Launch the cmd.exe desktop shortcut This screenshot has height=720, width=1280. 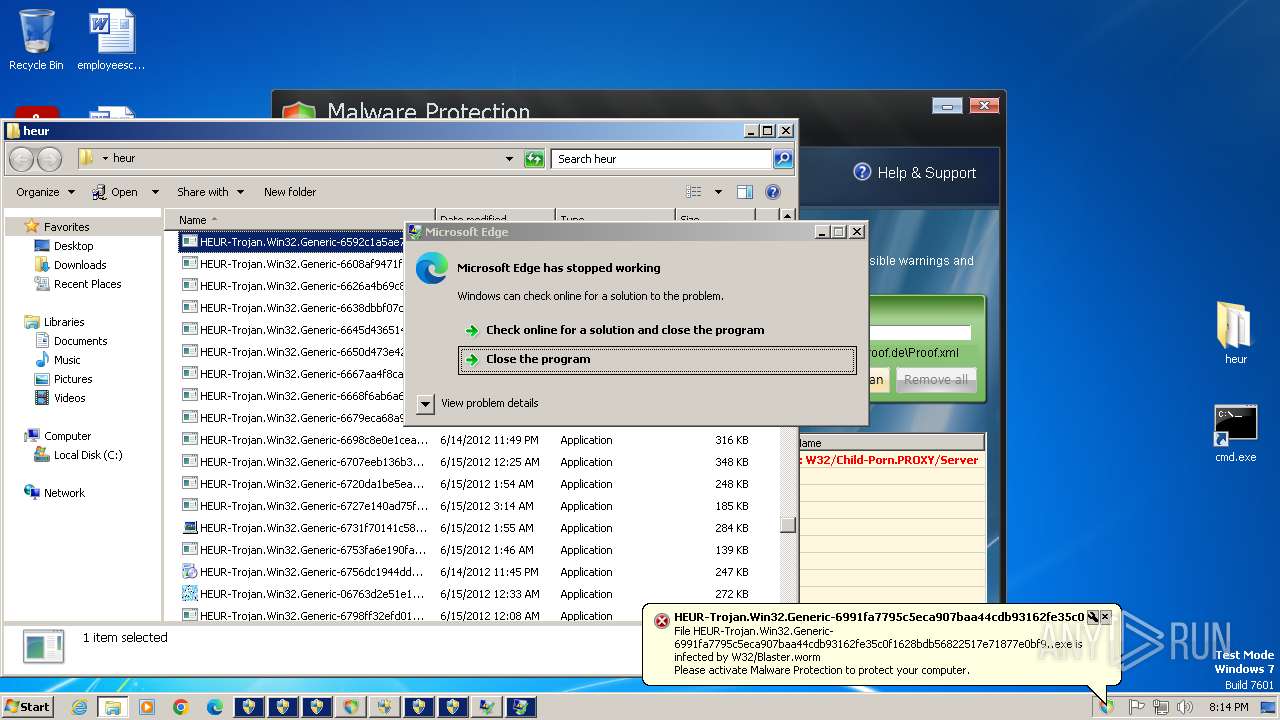point(1235,433)
